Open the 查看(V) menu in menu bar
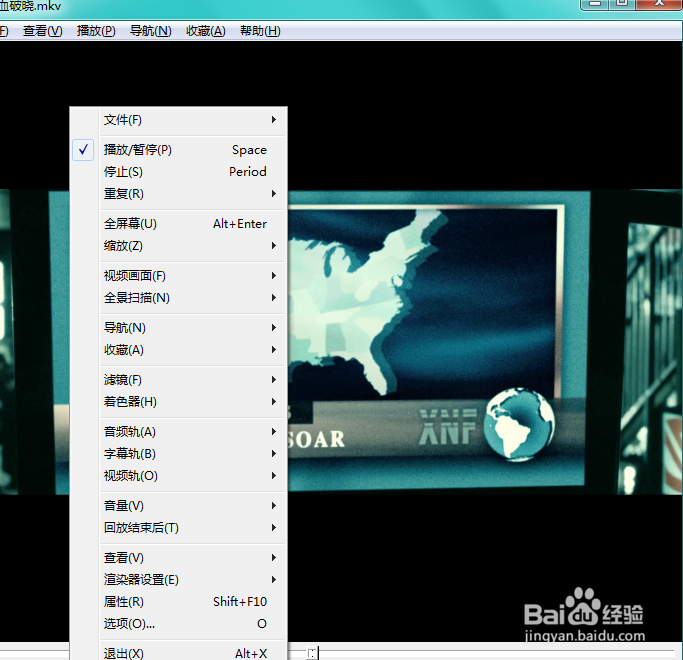This screenshot has height=660, width=683. tap(42, 31)
